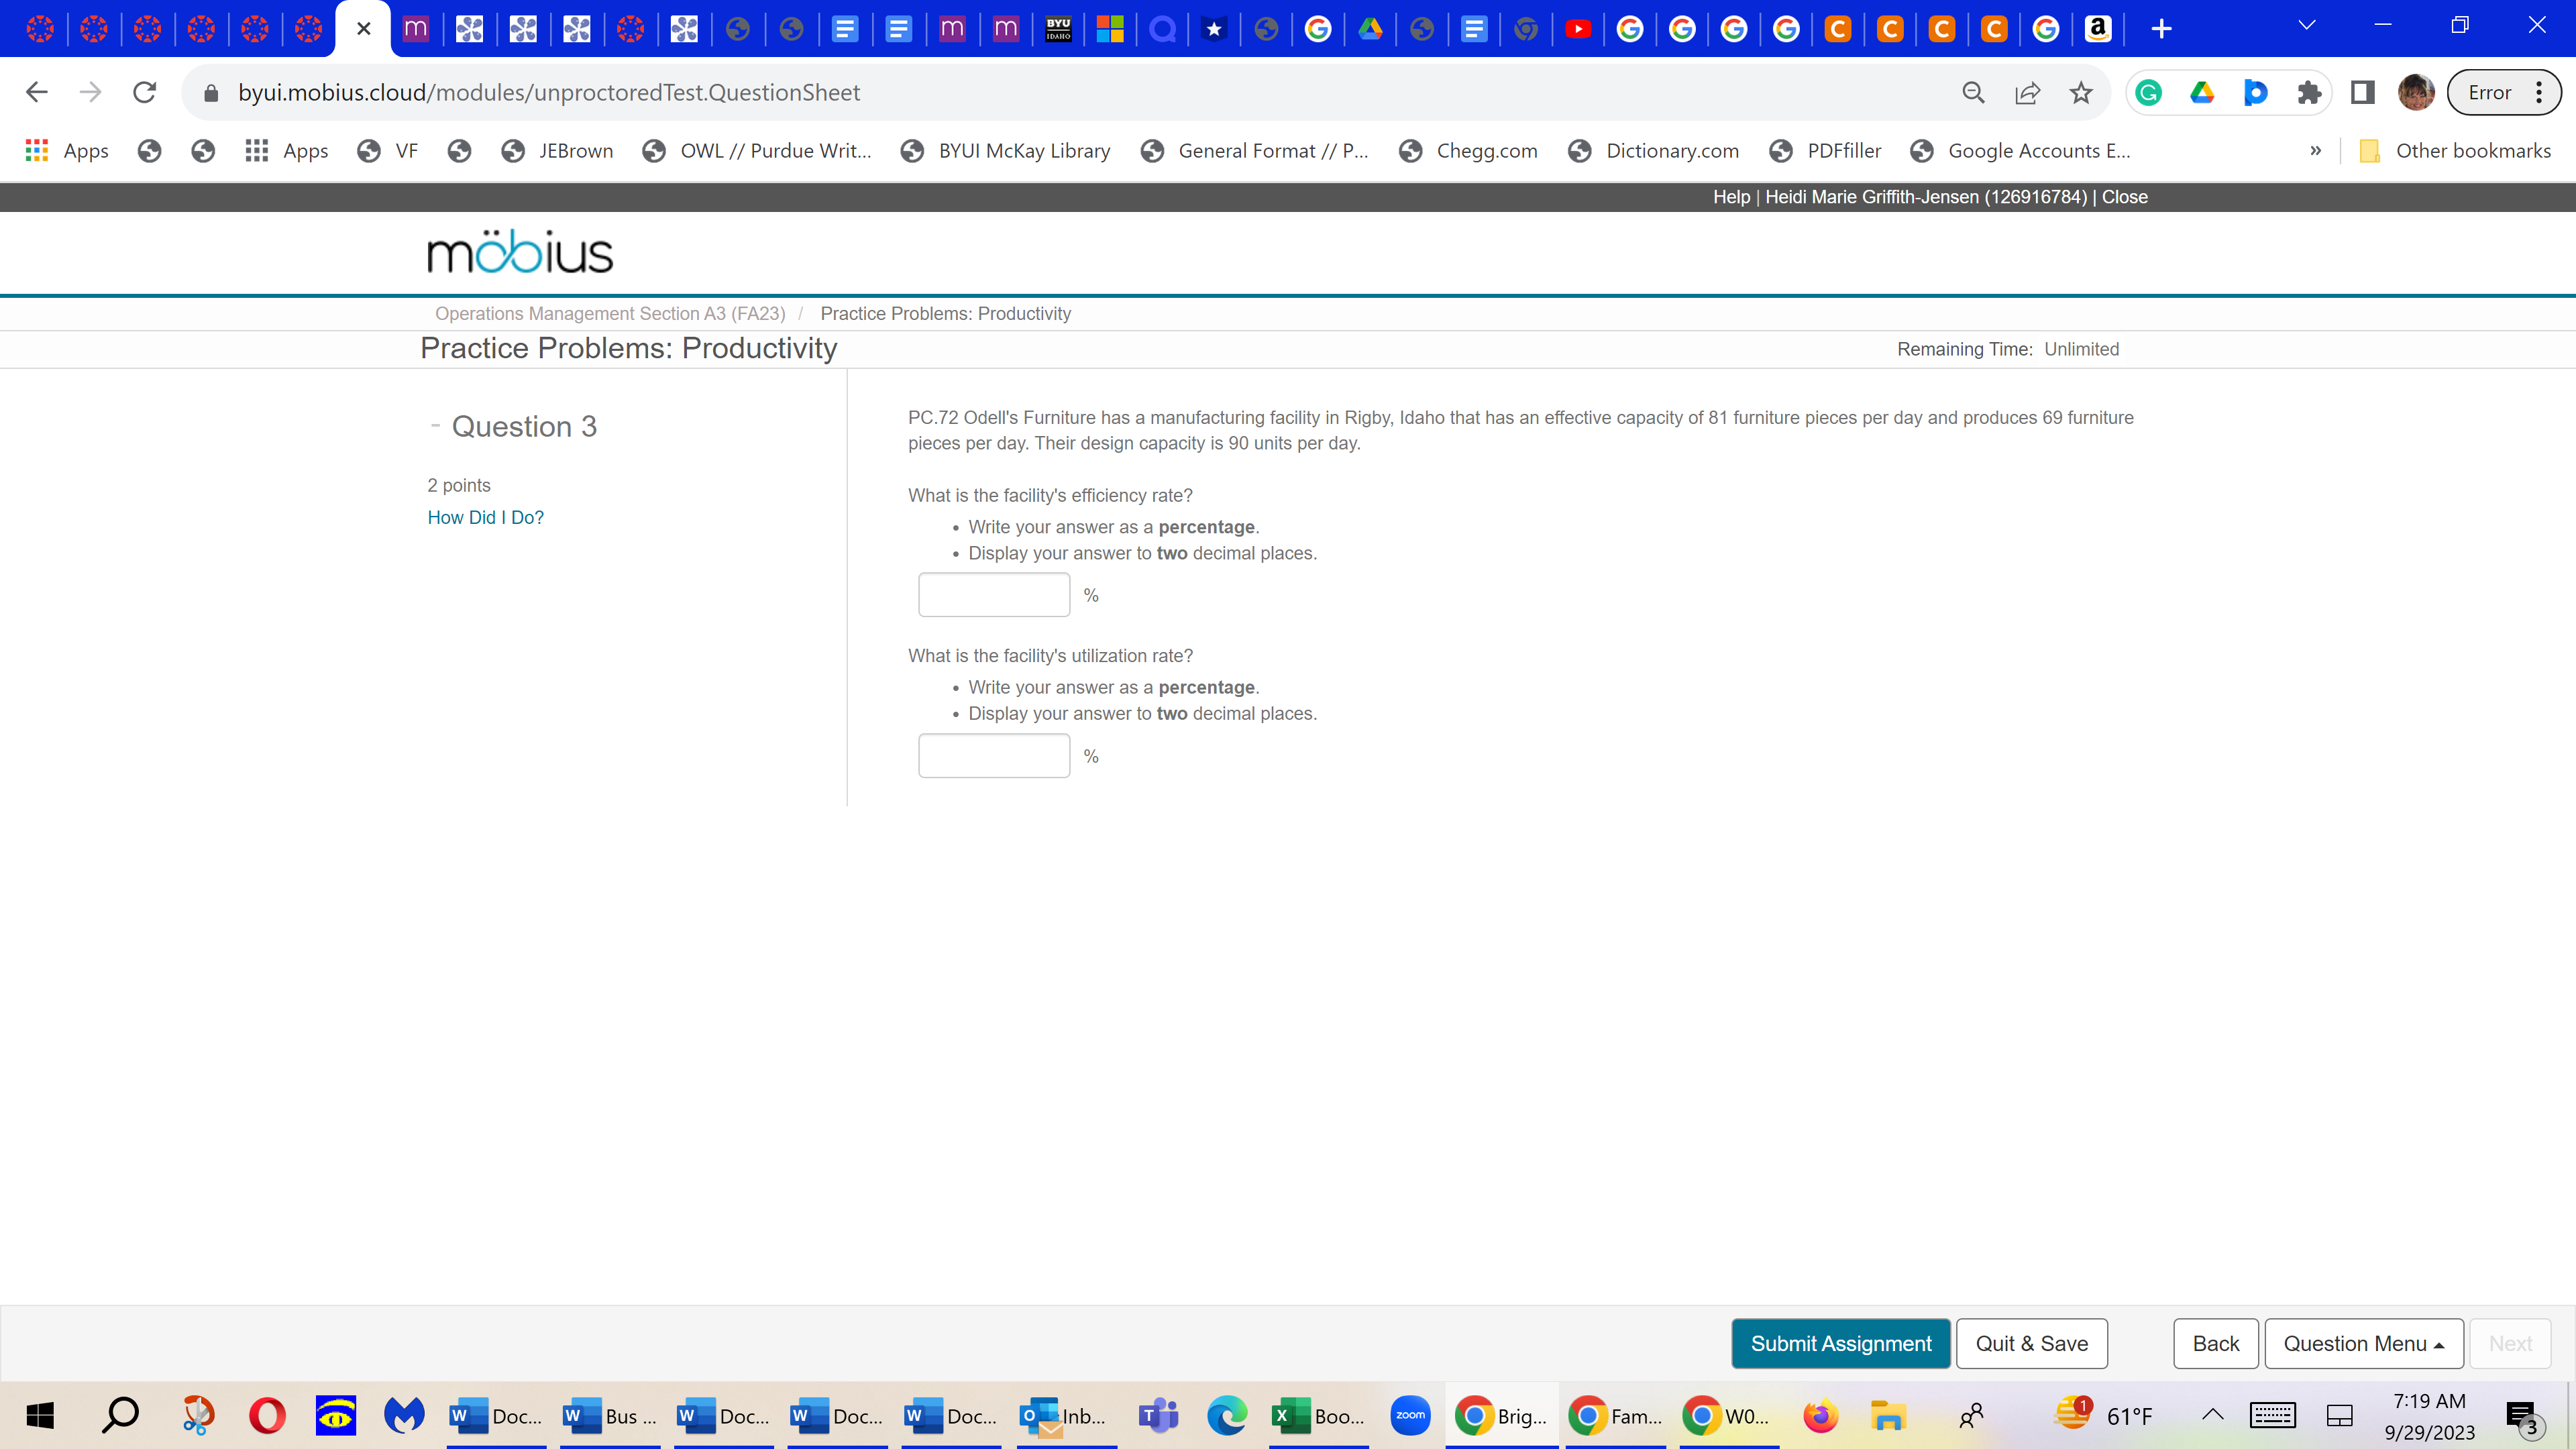This screenshot has width=2576, height=1449.
Task: Click the Grammarly extension icon
Action: pyautogui.click(x=2148, y=92)
